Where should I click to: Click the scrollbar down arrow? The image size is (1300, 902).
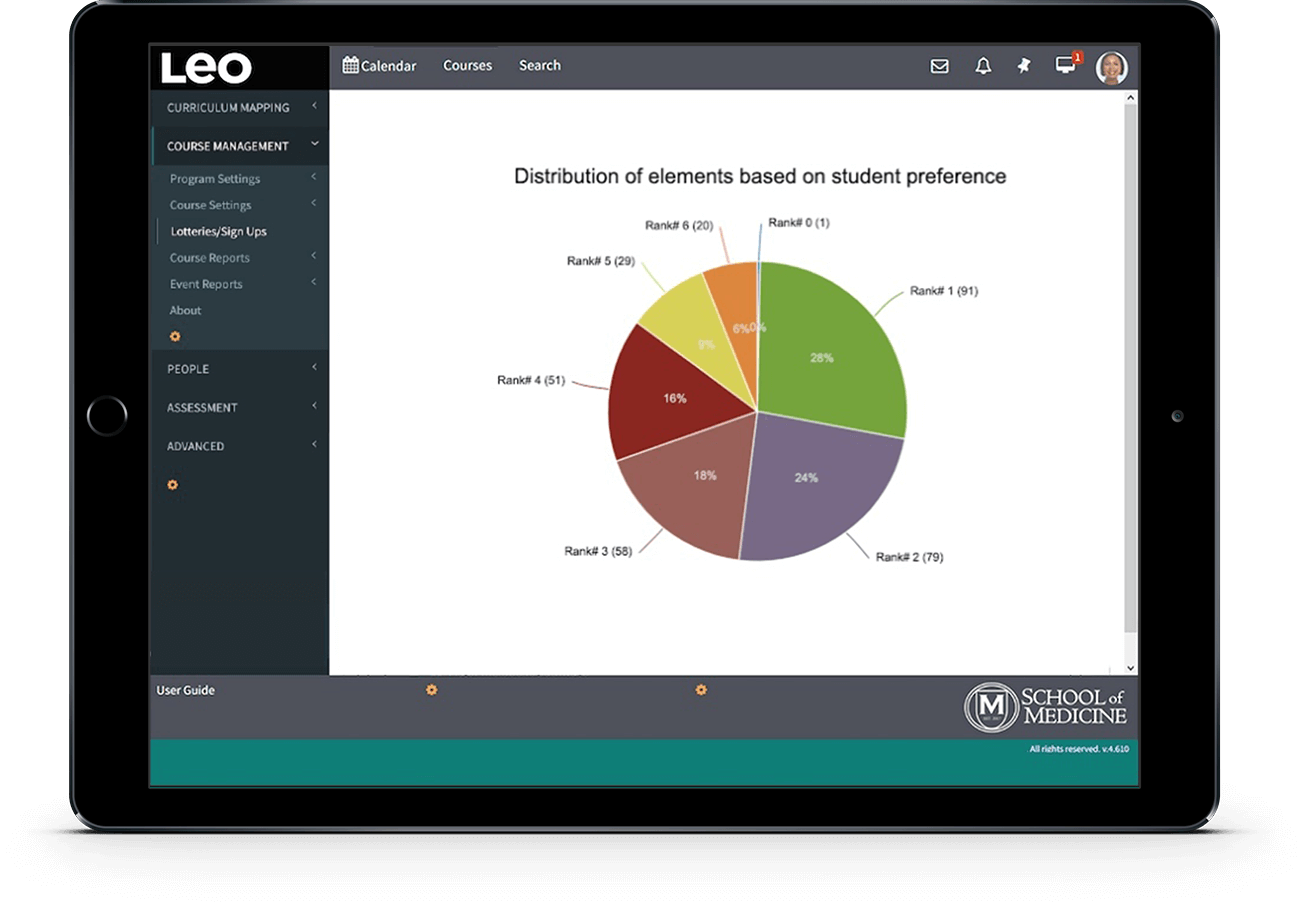pyautogui.click(x=1131, y=667)
